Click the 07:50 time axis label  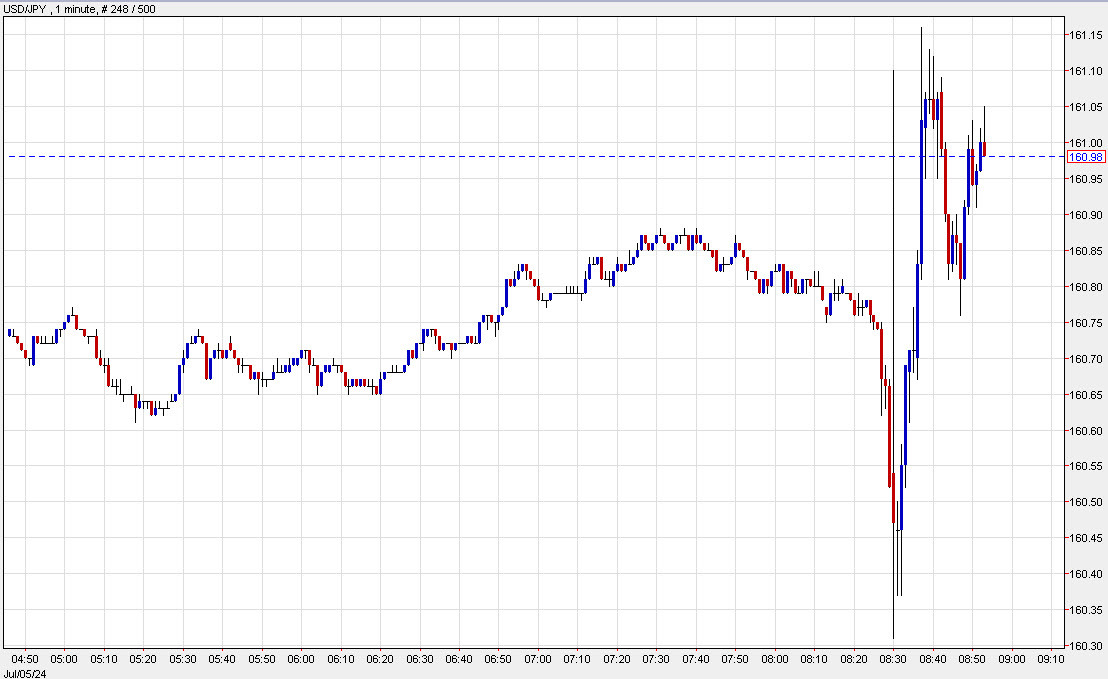[735, 659]
